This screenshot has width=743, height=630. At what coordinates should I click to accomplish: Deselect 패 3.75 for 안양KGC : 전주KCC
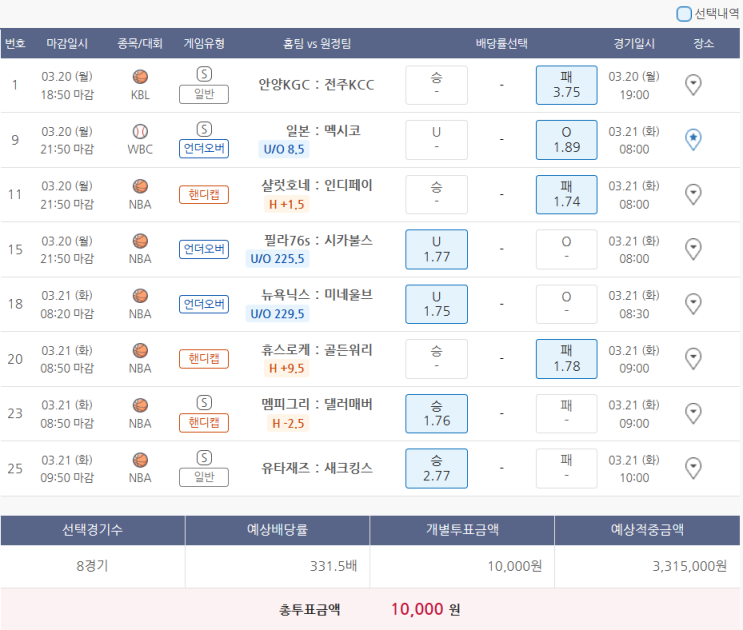566,85
